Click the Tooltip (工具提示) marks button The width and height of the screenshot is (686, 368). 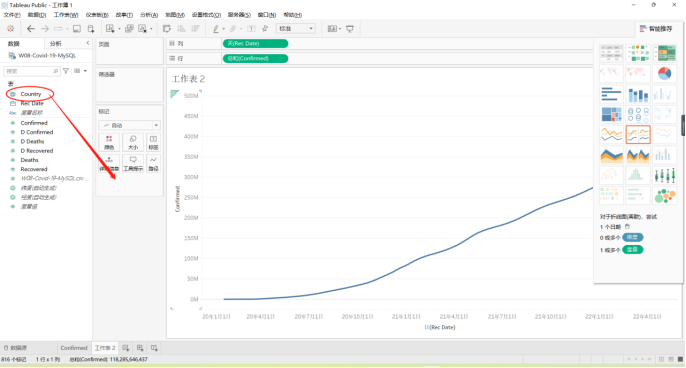[x=133, y=164]
